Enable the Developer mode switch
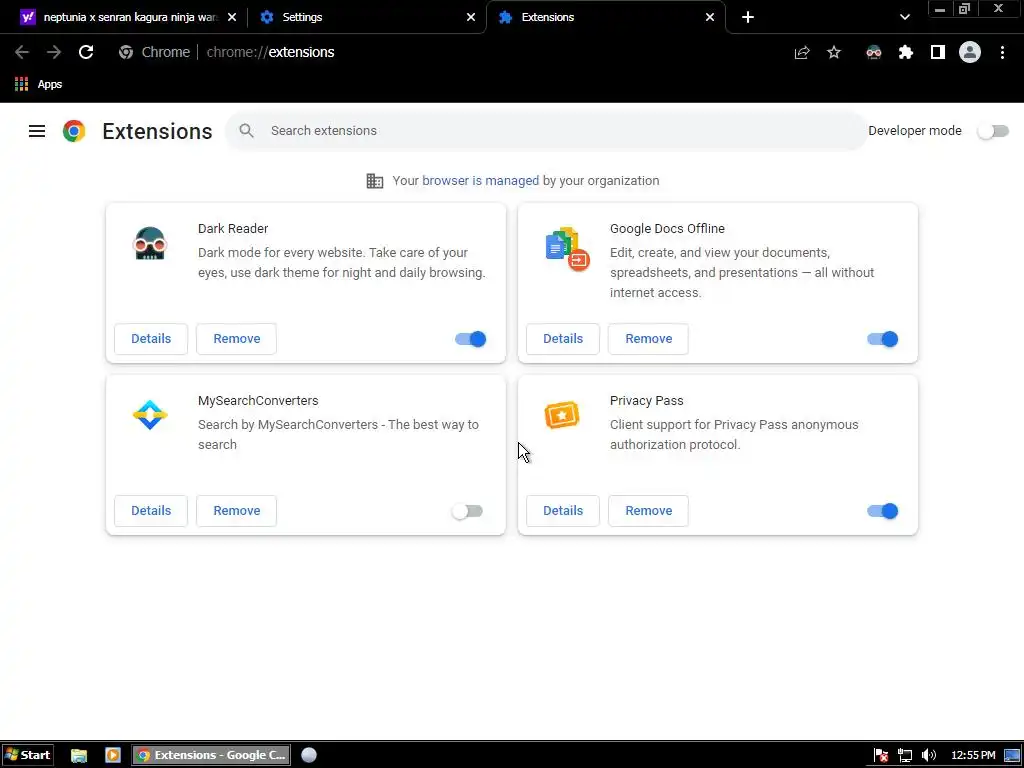Screen dimensions: 1024x768 (993, 131)
